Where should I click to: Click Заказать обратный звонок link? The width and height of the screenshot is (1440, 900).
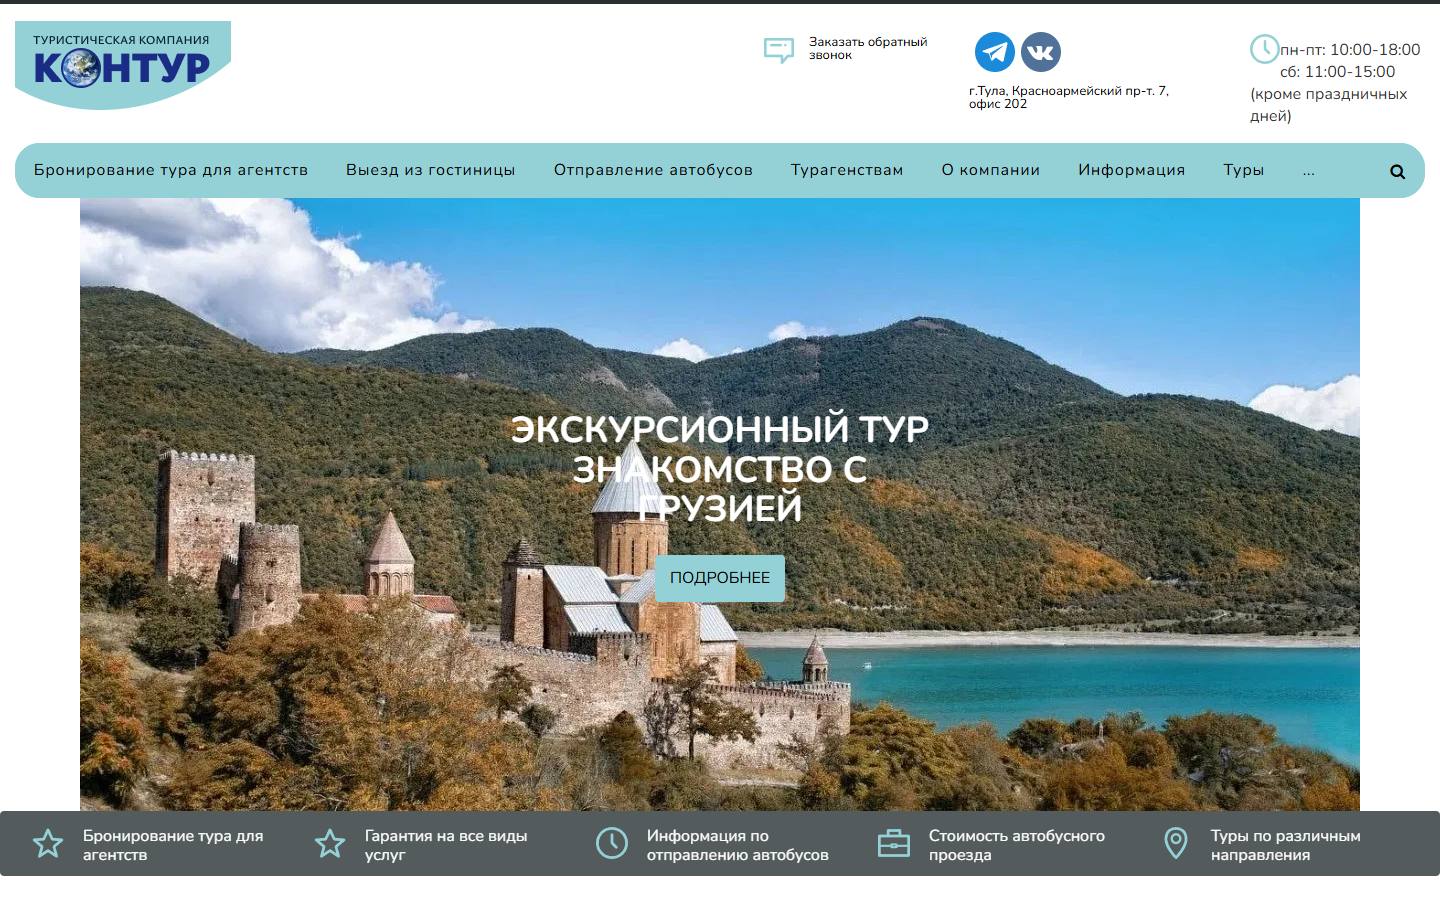point(868,48)
